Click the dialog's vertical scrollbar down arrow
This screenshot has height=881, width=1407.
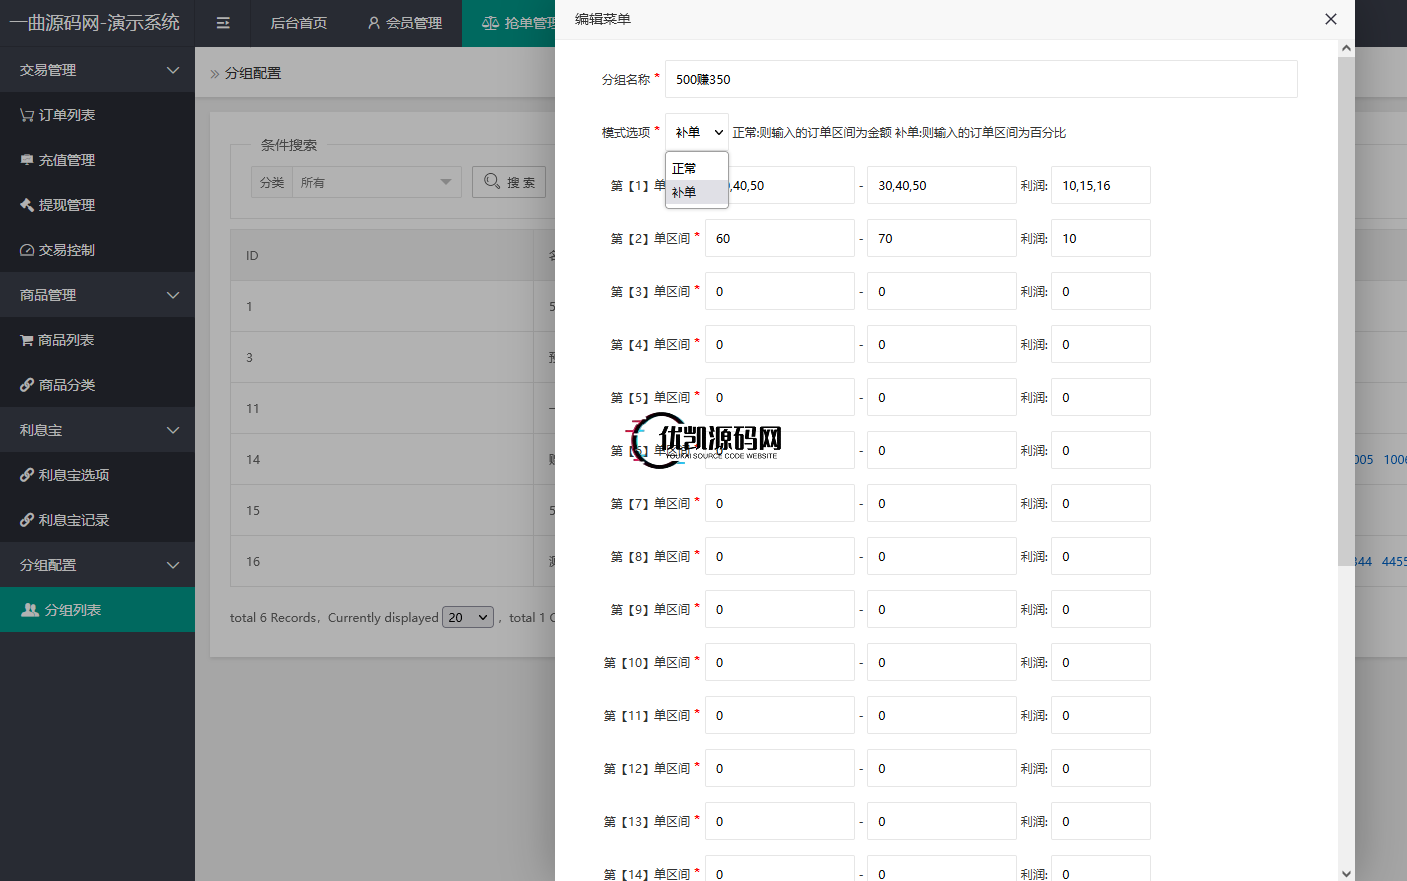tap(1346, 873)
